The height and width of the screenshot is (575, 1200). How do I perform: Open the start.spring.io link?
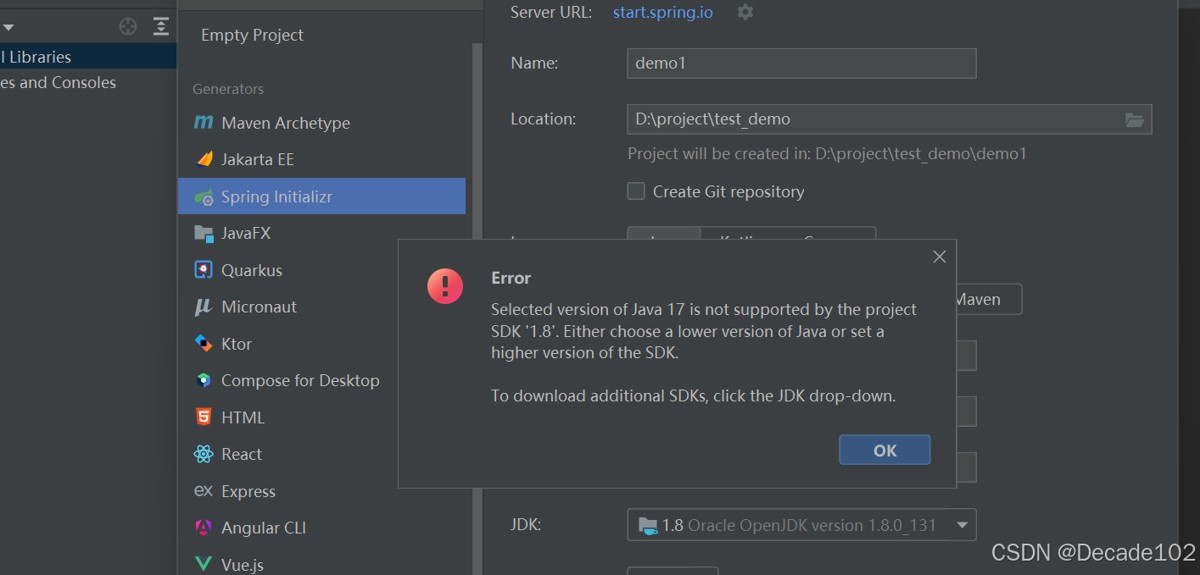coord(663,12)
